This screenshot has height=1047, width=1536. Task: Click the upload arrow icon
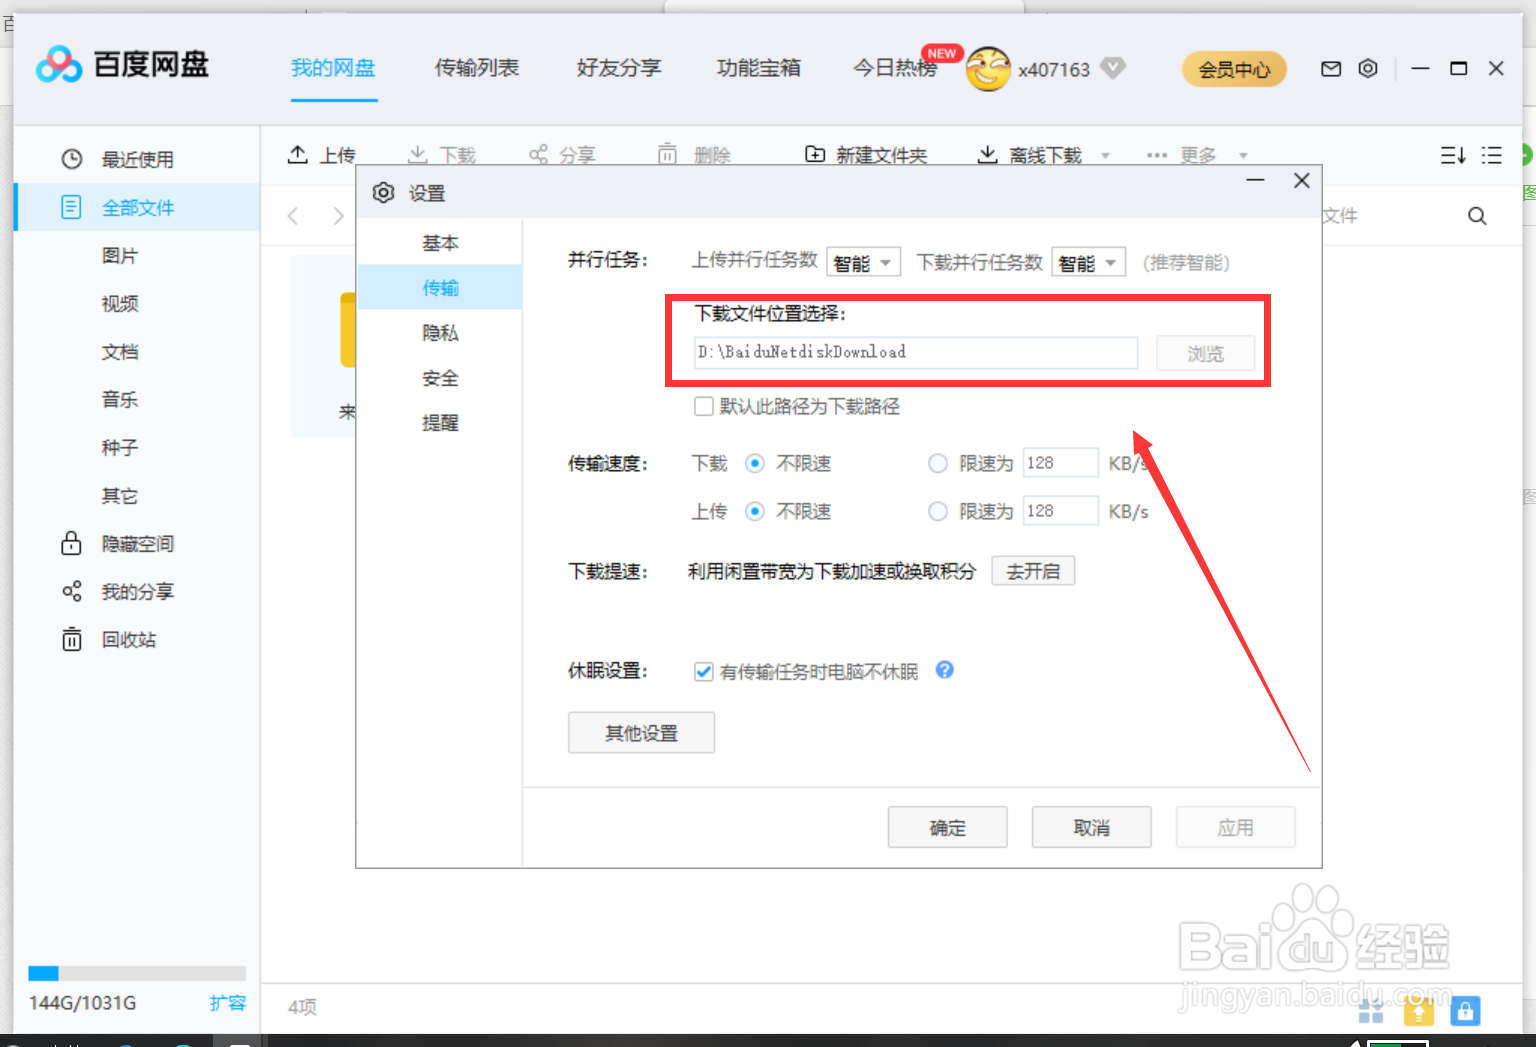(297, 154)
